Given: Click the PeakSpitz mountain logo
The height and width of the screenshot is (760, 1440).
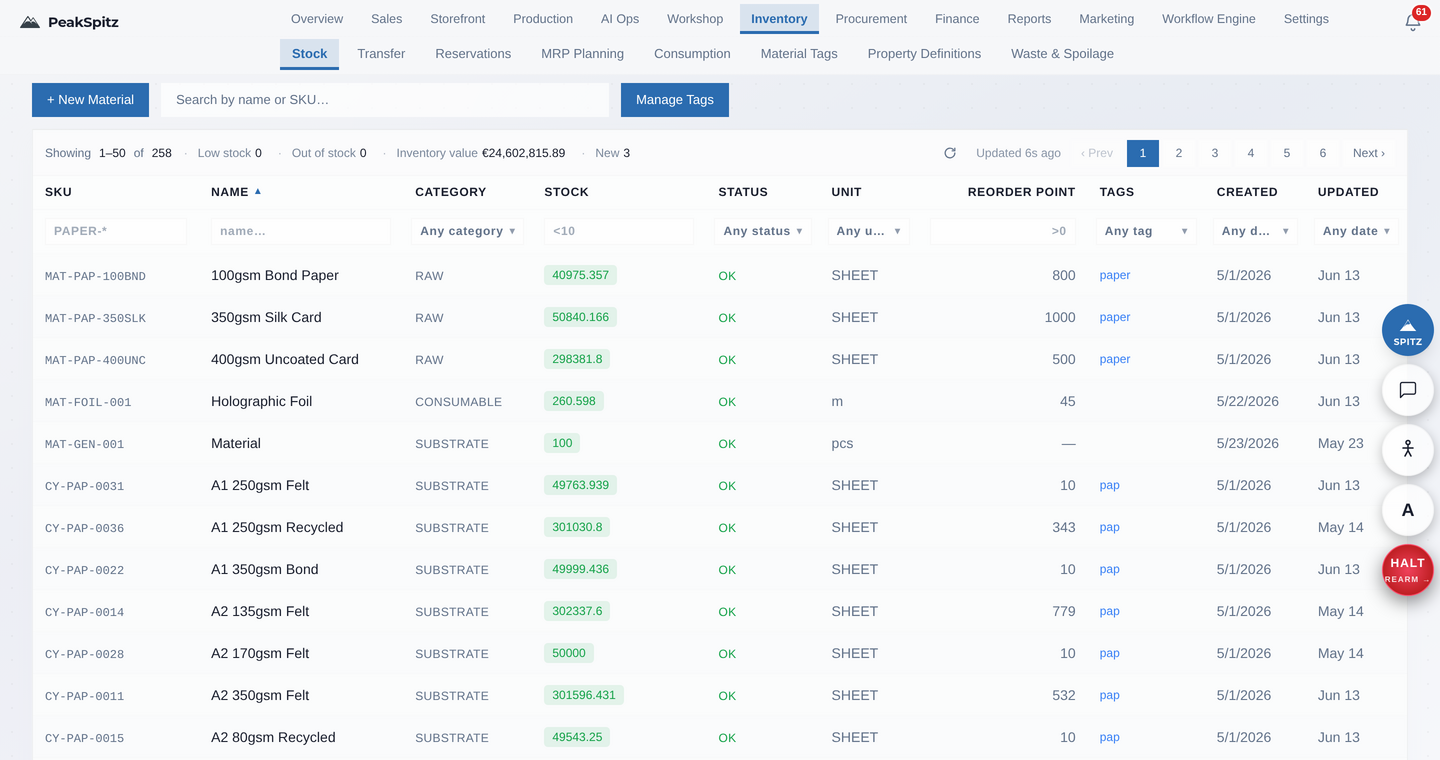Looking at the screenshot, I should 30,22.
